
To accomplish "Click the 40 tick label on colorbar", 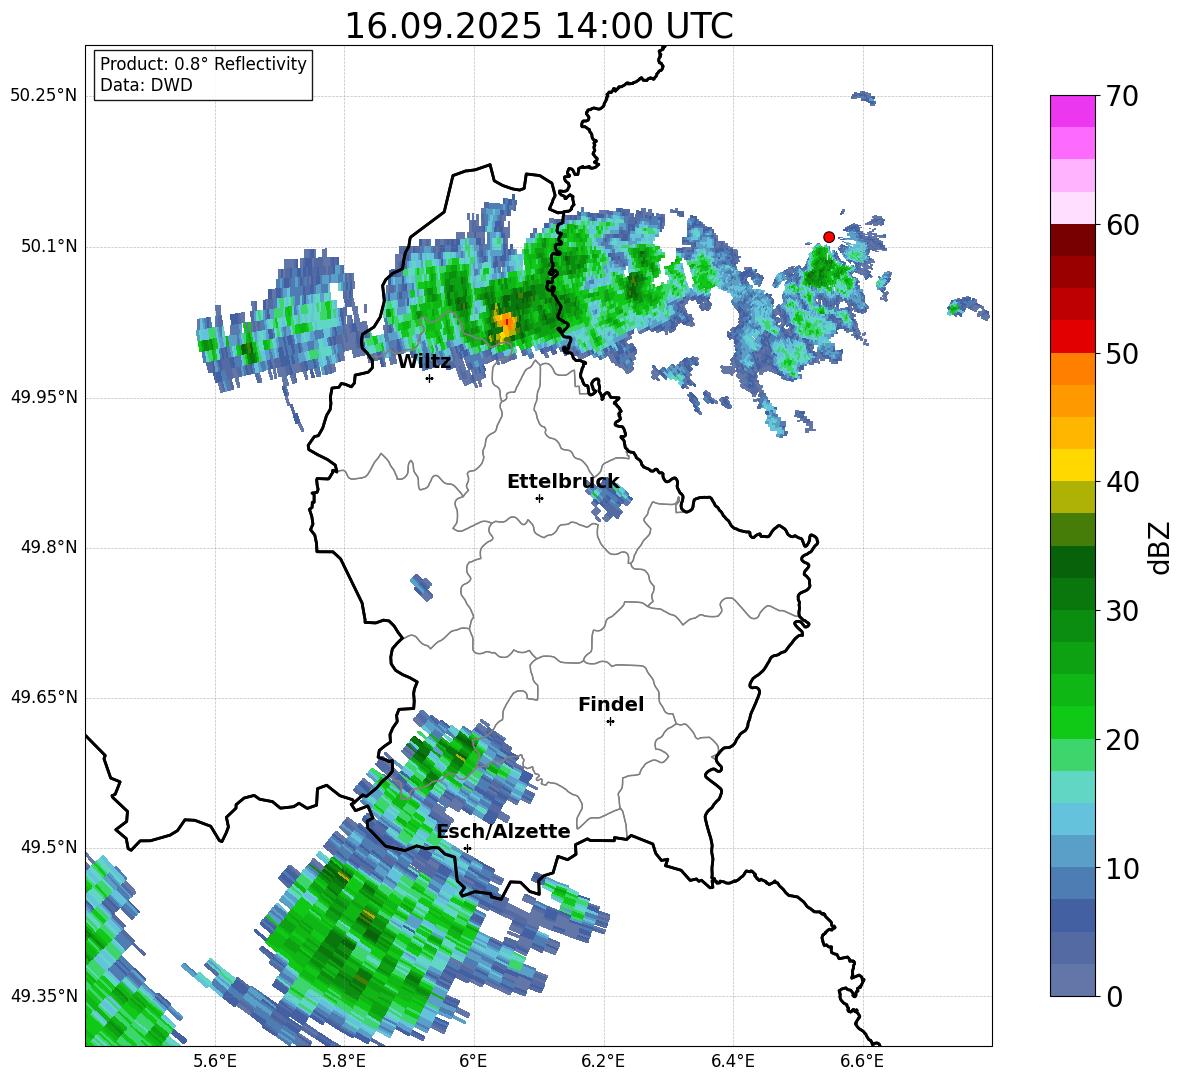I will click(x=1121, y=482).
